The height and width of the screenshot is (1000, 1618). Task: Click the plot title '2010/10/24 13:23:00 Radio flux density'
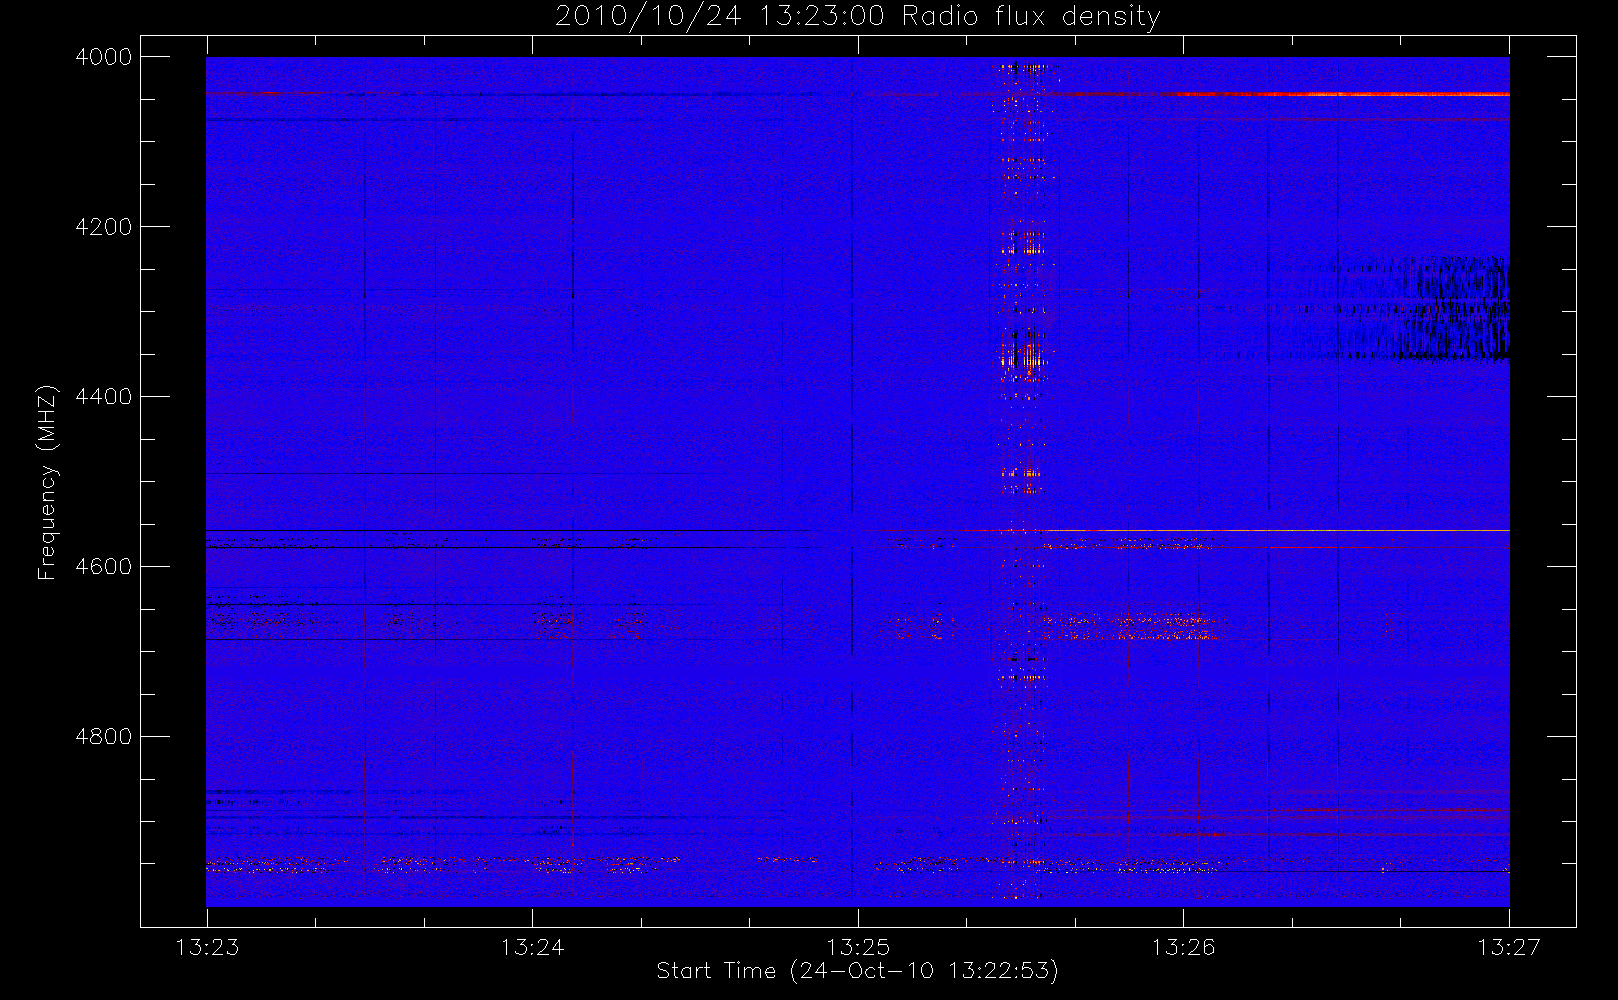(857, 17)
